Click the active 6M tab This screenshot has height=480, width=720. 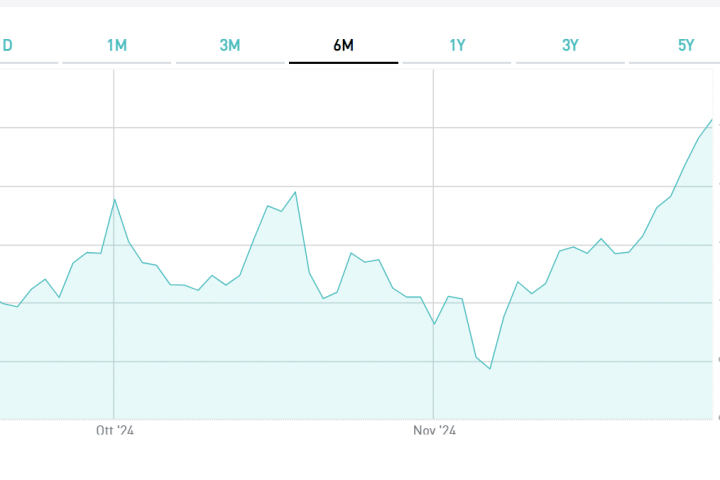[x=343, y=45]
